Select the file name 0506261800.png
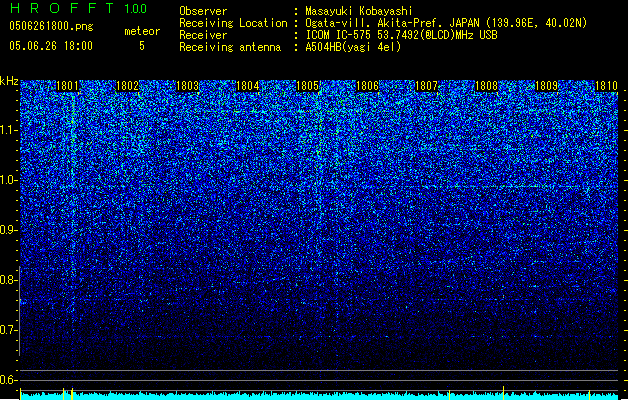Image resolution: width=629 pixels, height=400 pixels. pyautogui.click(x=51, y=26)
